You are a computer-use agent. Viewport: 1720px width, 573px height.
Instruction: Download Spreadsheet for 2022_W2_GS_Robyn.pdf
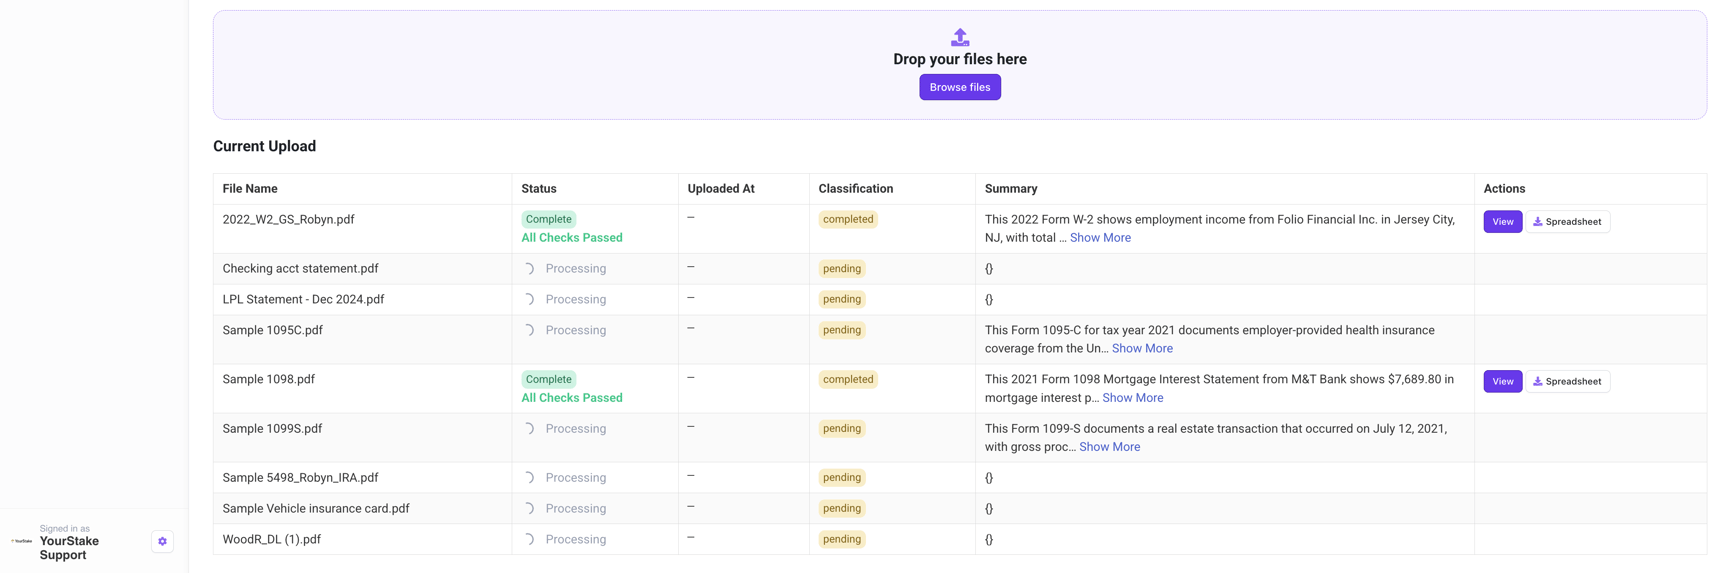pyautogui.click(x=1567, y=221)
